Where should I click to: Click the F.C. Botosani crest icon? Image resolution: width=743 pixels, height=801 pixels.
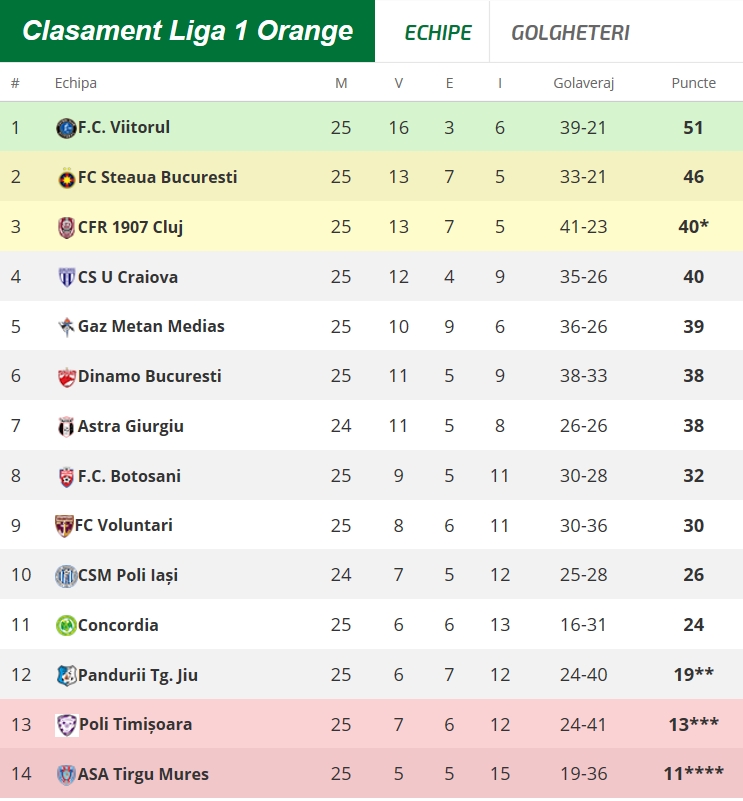(66, 477)
